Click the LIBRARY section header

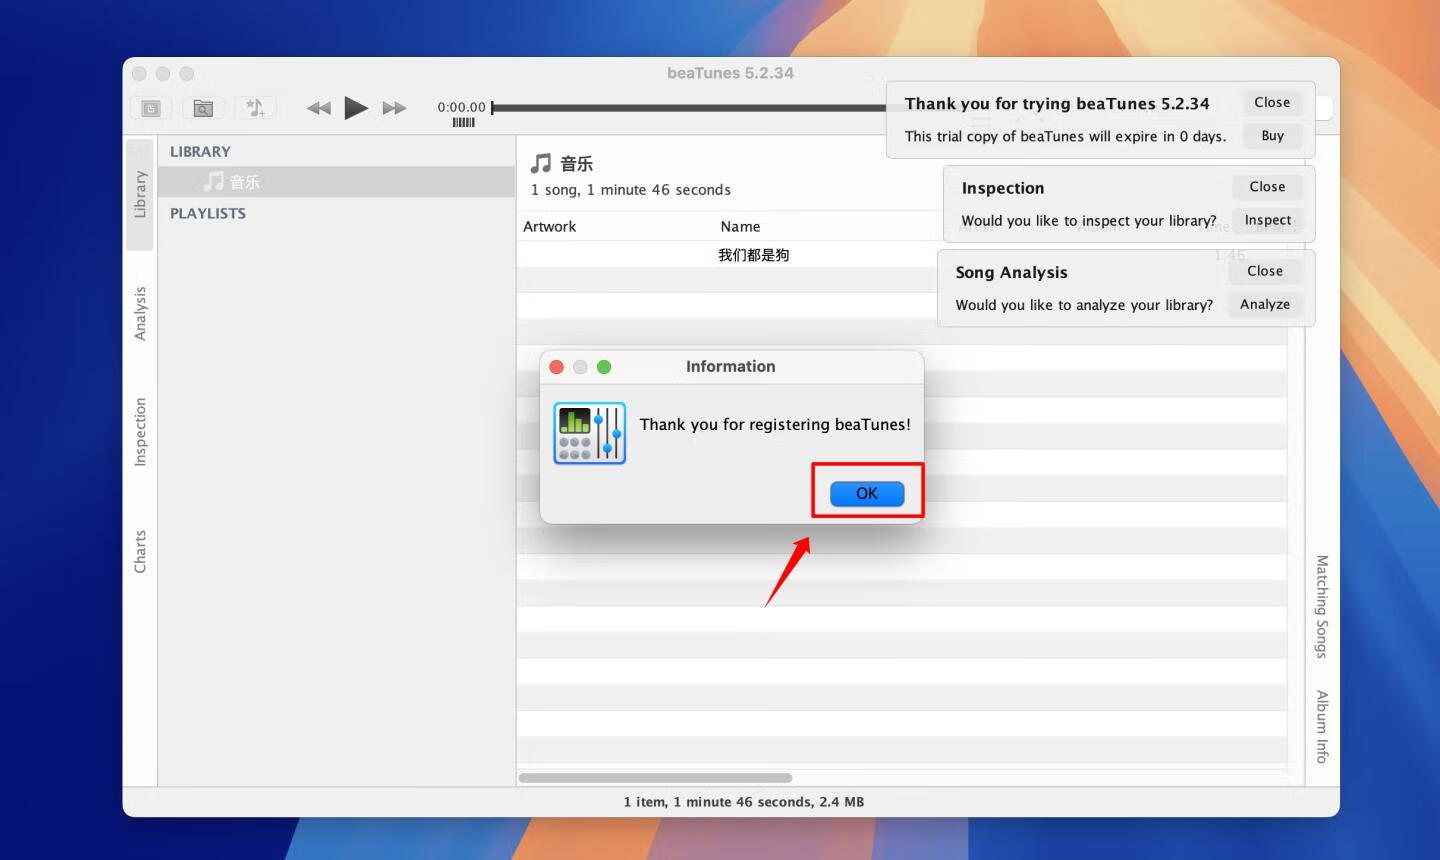(200, 152)
